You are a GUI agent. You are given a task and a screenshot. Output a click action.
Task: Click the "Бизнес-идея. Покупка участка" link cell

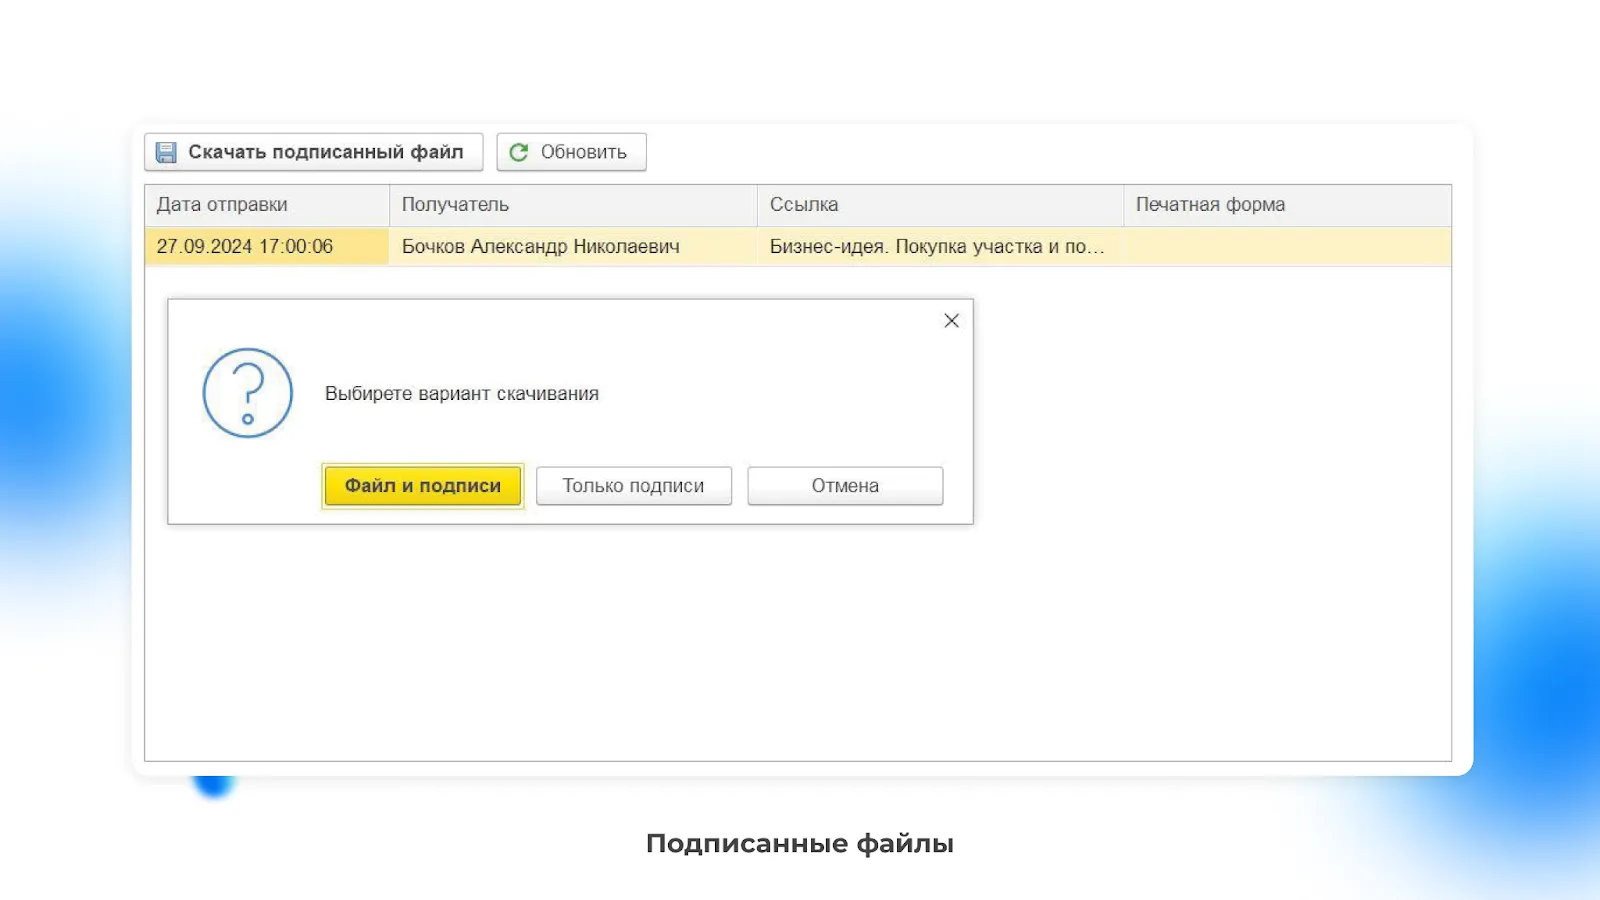point(936,247)
